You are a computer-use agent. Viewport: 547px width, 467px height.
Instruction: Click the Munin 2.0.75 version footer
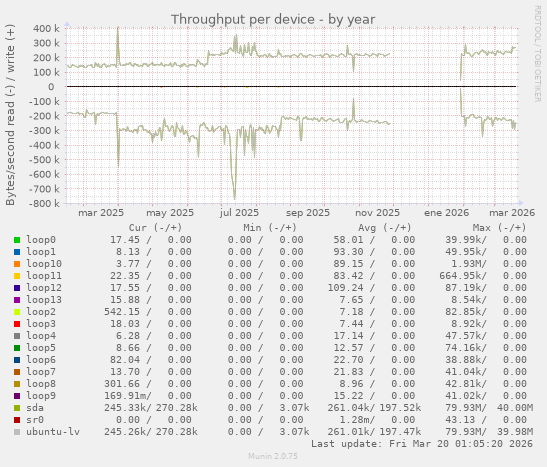273,456
